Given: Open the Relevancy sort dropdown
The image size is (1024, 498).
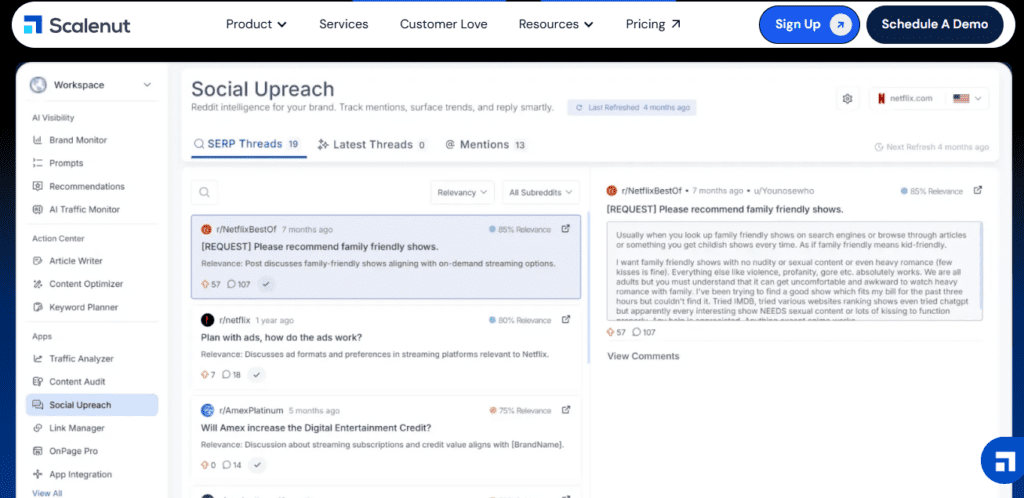Looking at the screenshot, I should [x=462, y=193].
